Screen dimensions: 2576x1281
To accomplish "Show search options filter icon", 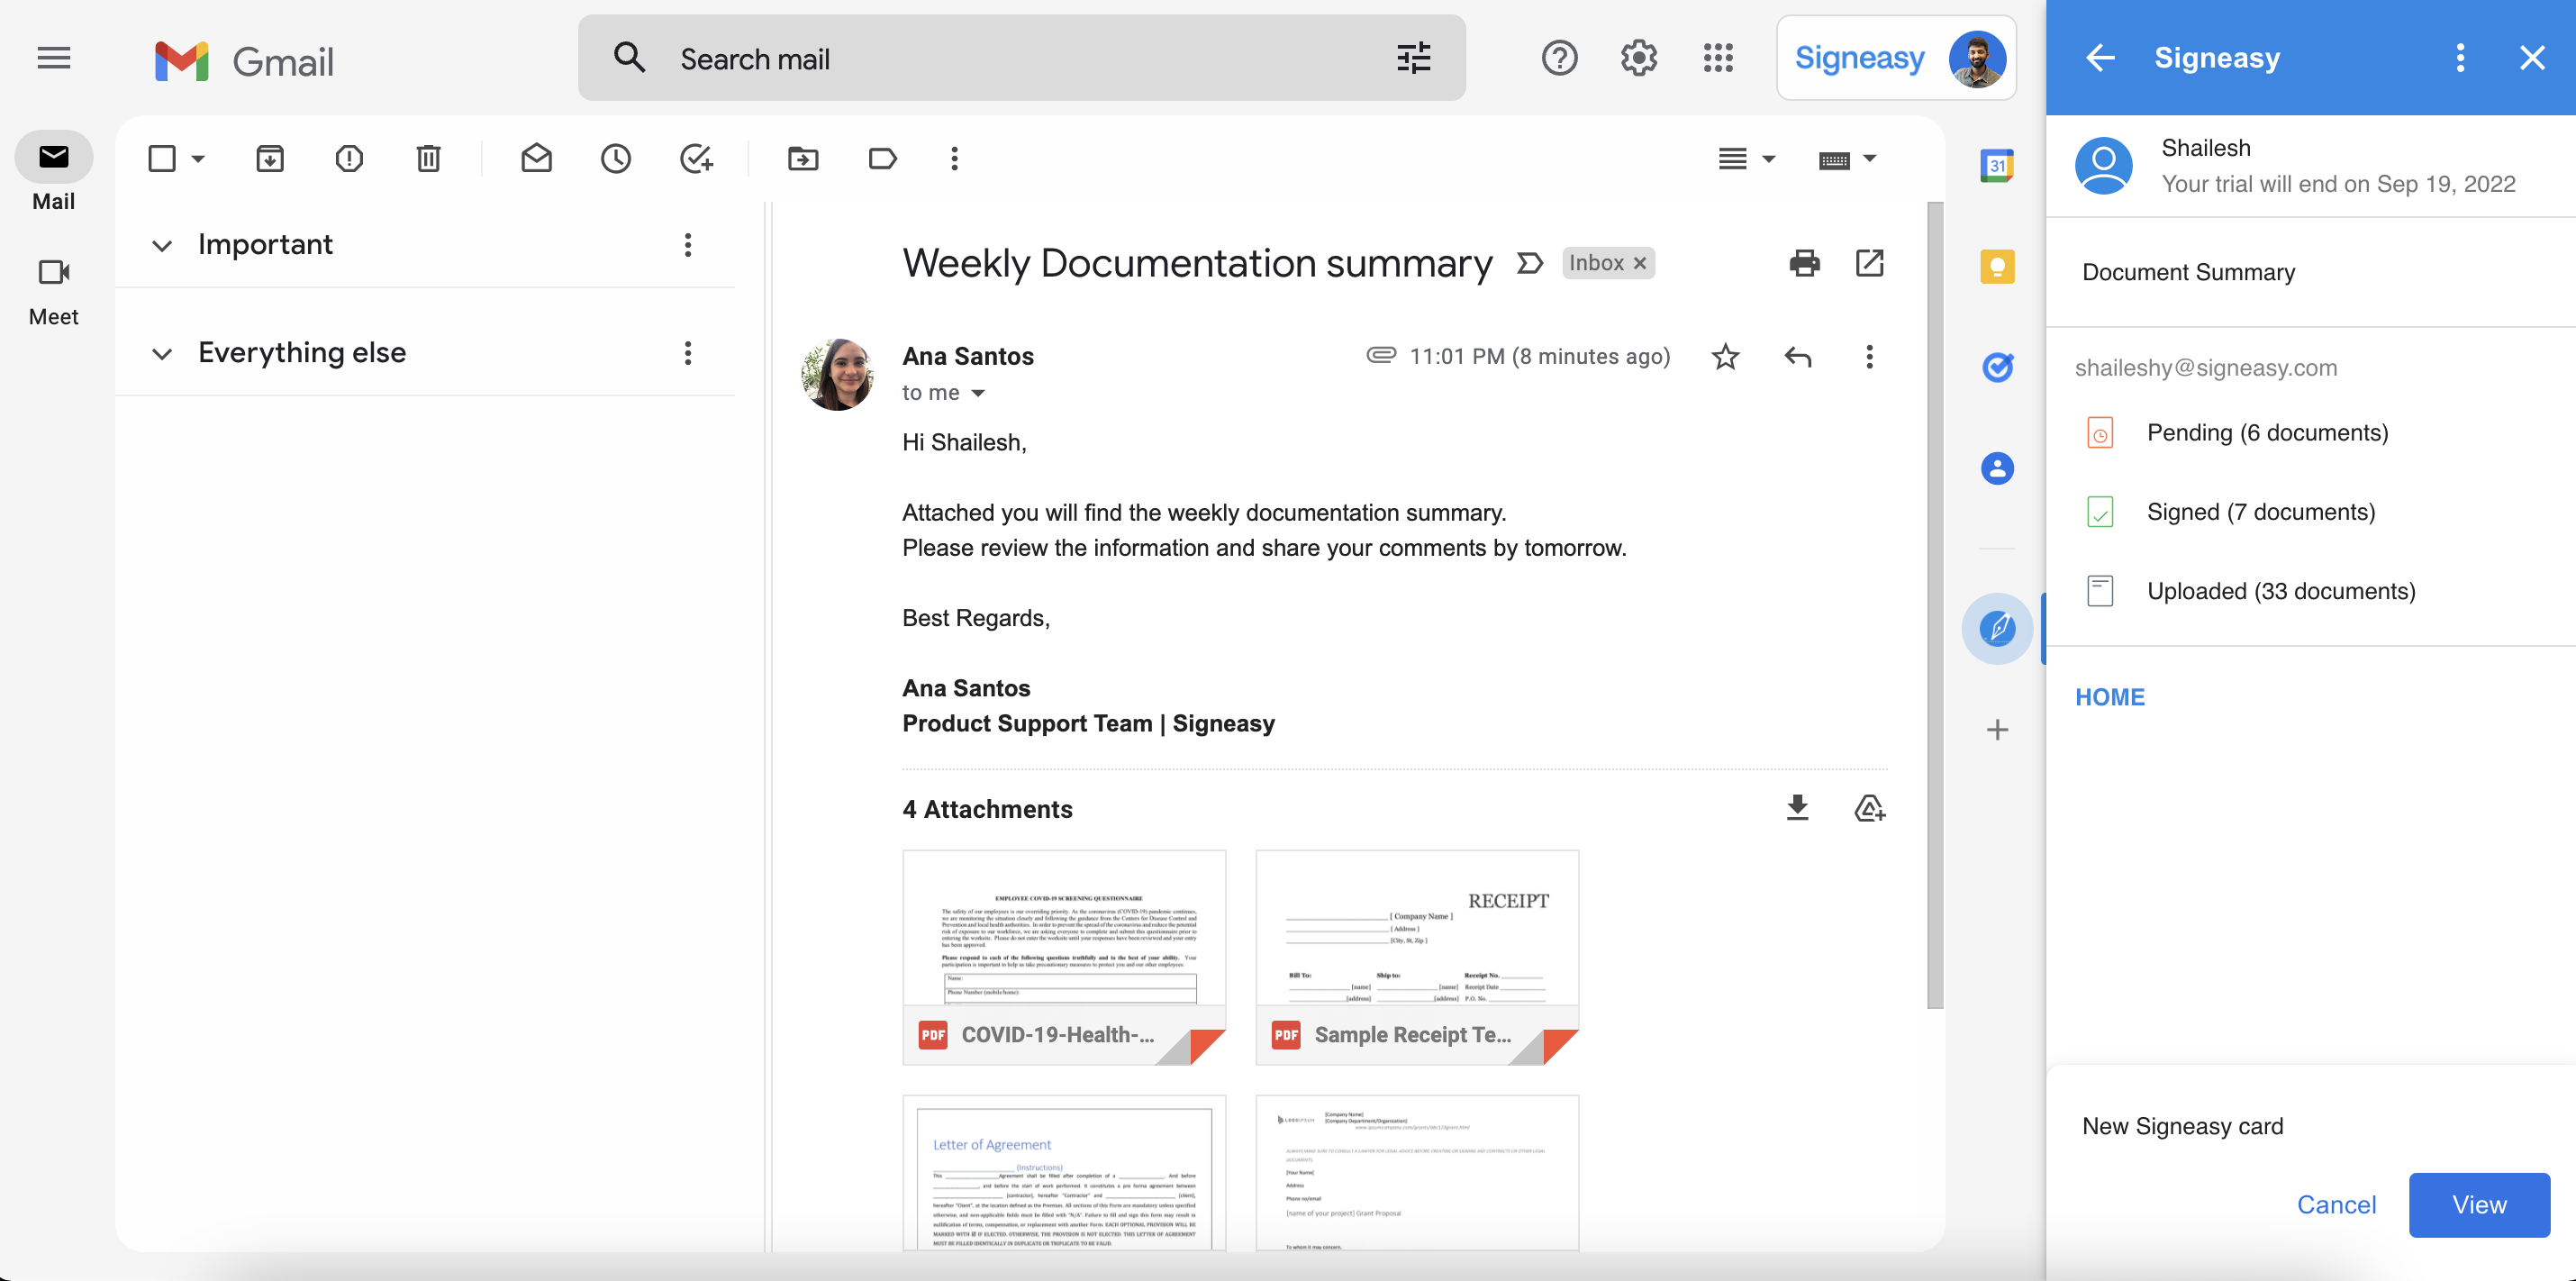I will 1413,58.
